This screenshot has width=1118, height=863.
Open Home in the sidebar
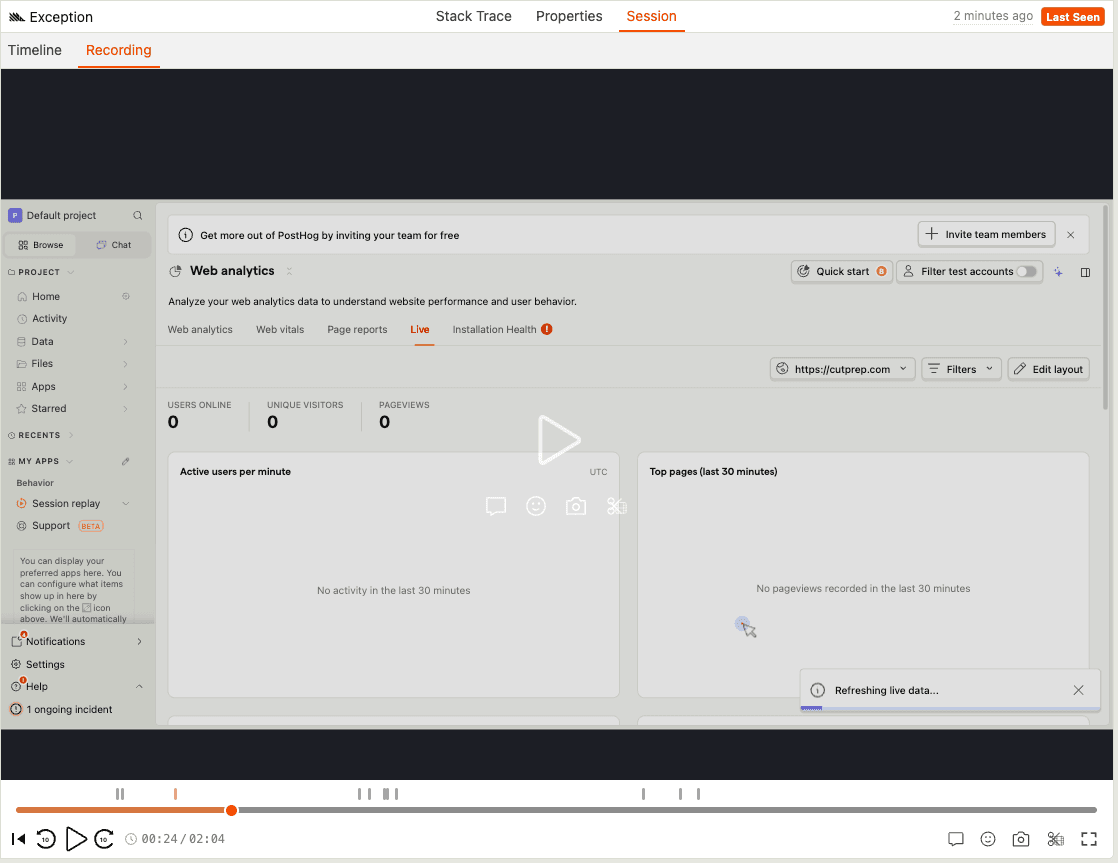[46, 296]
